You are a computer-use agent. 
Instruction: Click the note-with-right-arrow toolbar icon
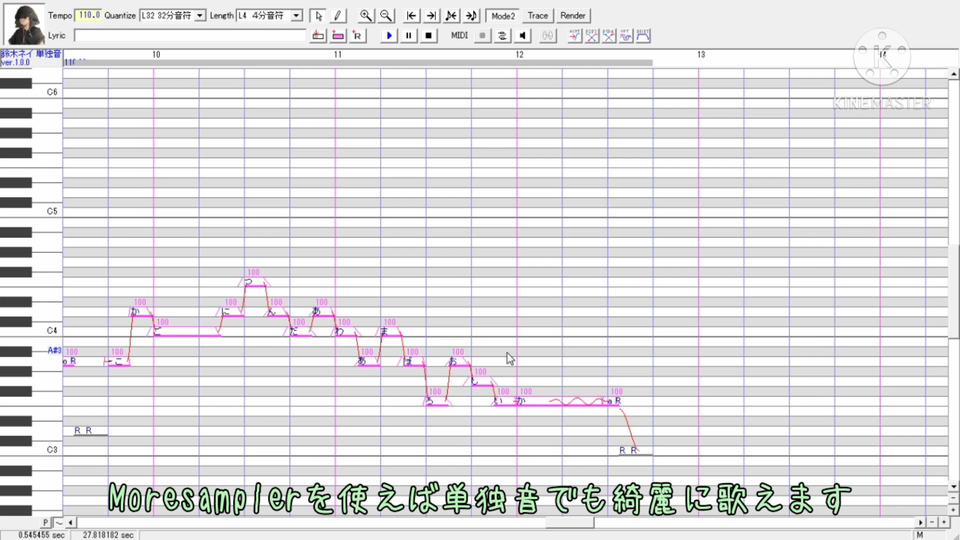471,15
